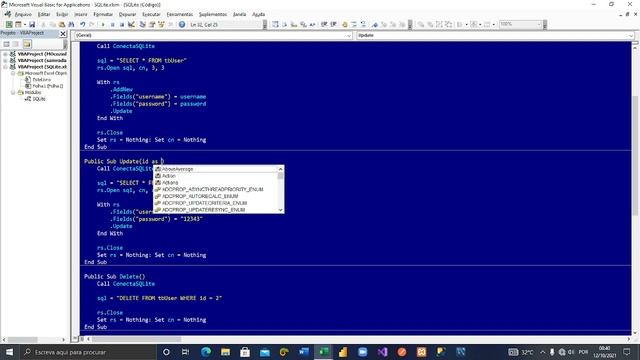The image size is (640, 360).
Task: Open the Editar menu
Action: [44, 14]
